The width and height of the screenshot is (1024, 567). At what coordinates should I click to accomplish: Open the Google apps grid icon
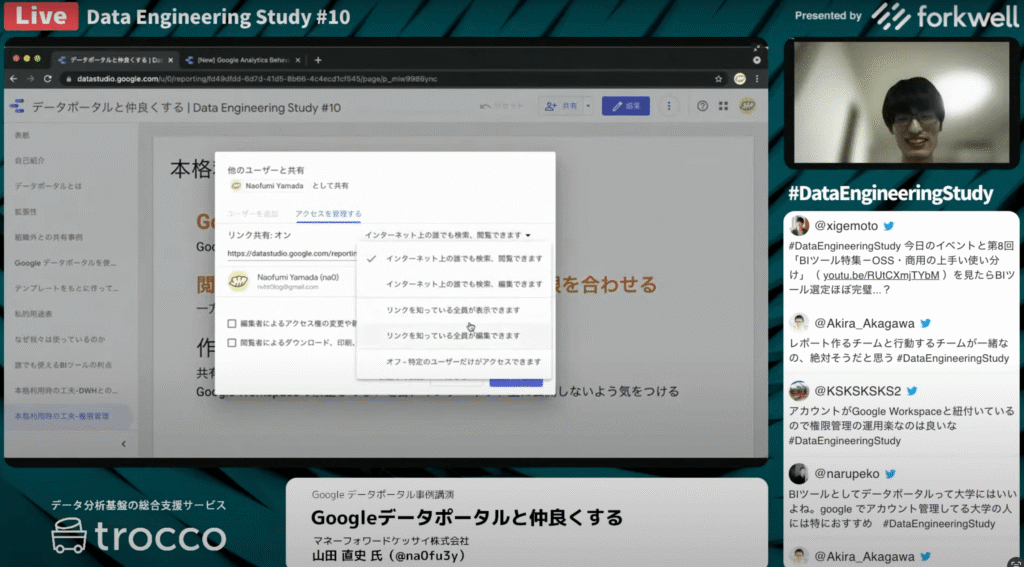tap(722, 105)
